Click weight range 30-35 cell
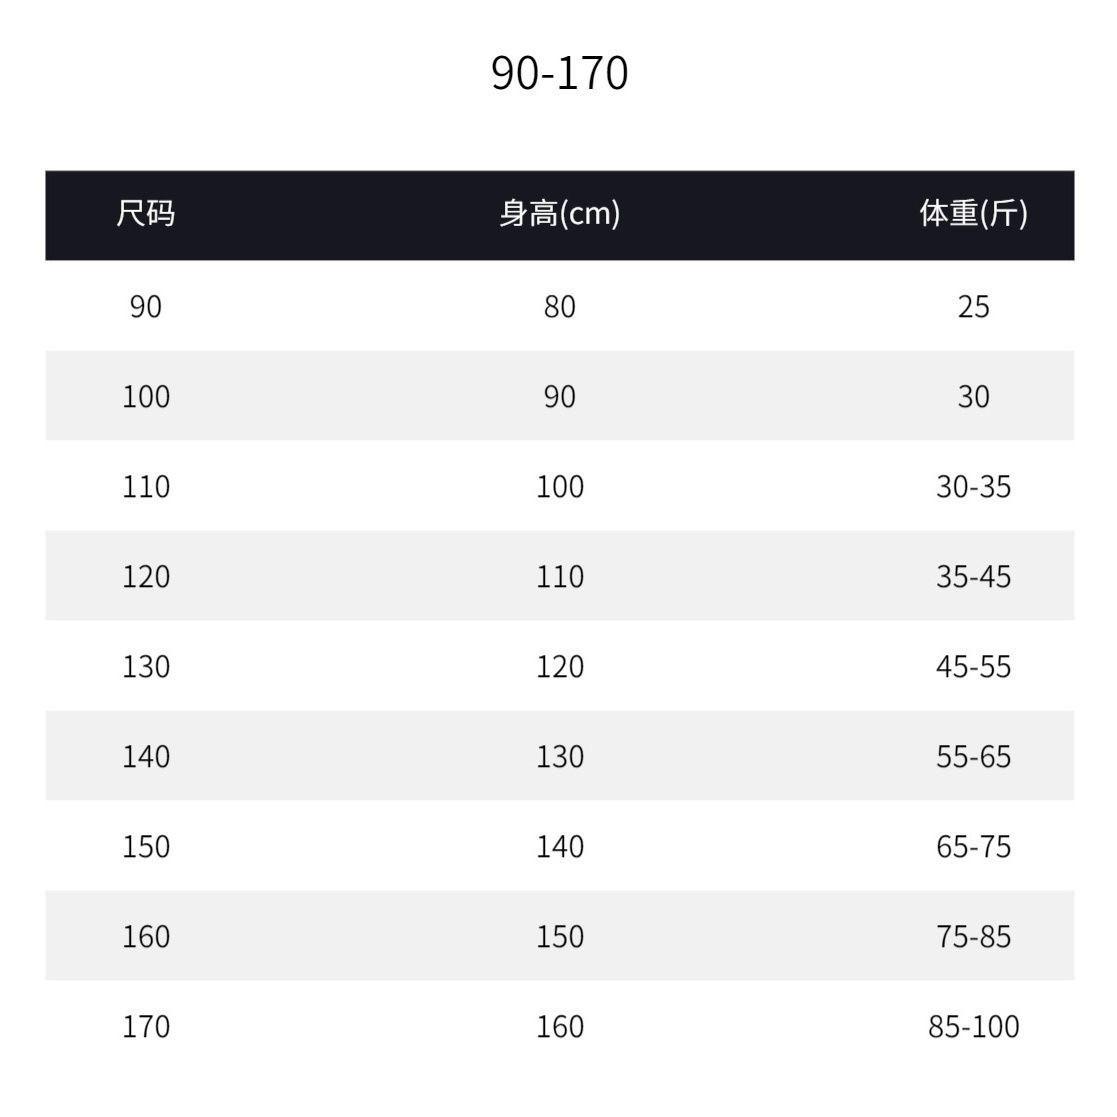 pyautogui.click(x=973, y=487)
